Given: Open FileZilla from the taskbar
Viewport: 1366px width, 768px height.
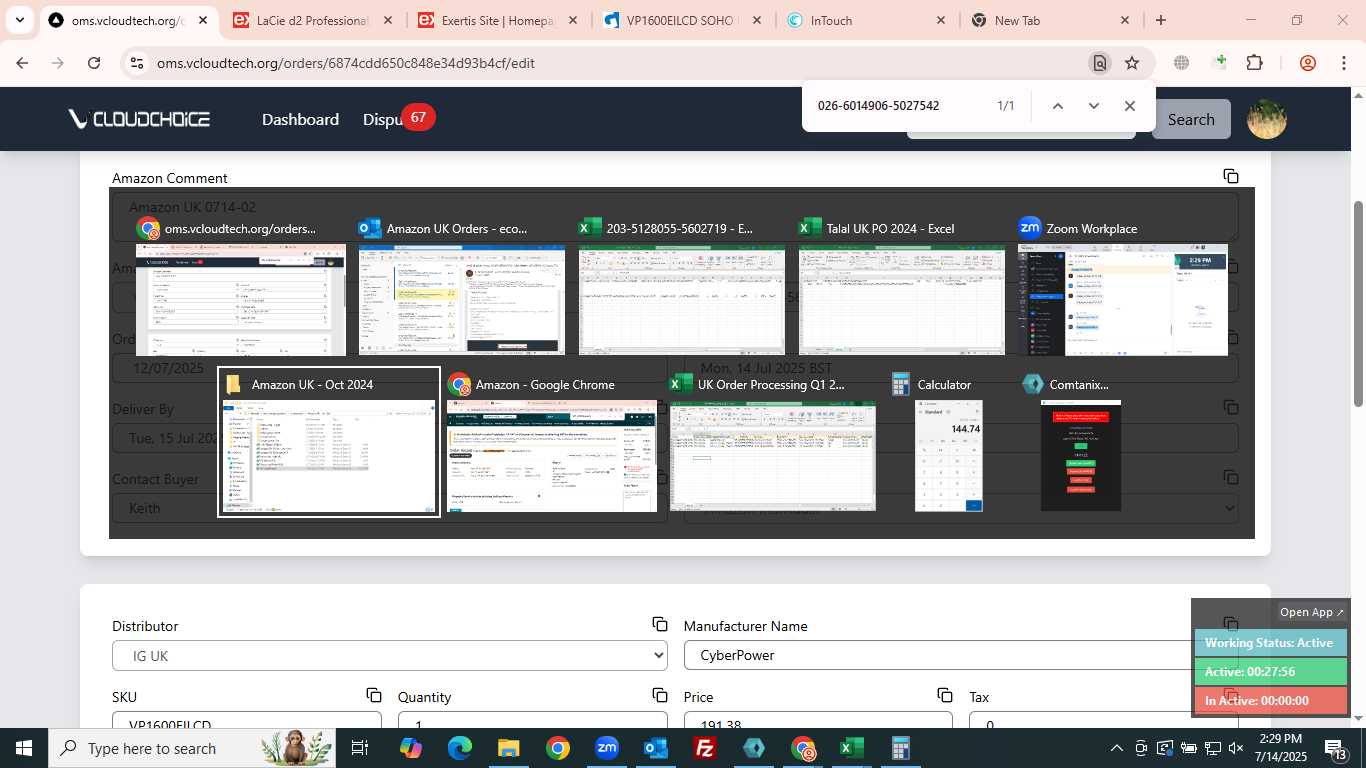Looking at the screenshot, I should click(705, 748).
